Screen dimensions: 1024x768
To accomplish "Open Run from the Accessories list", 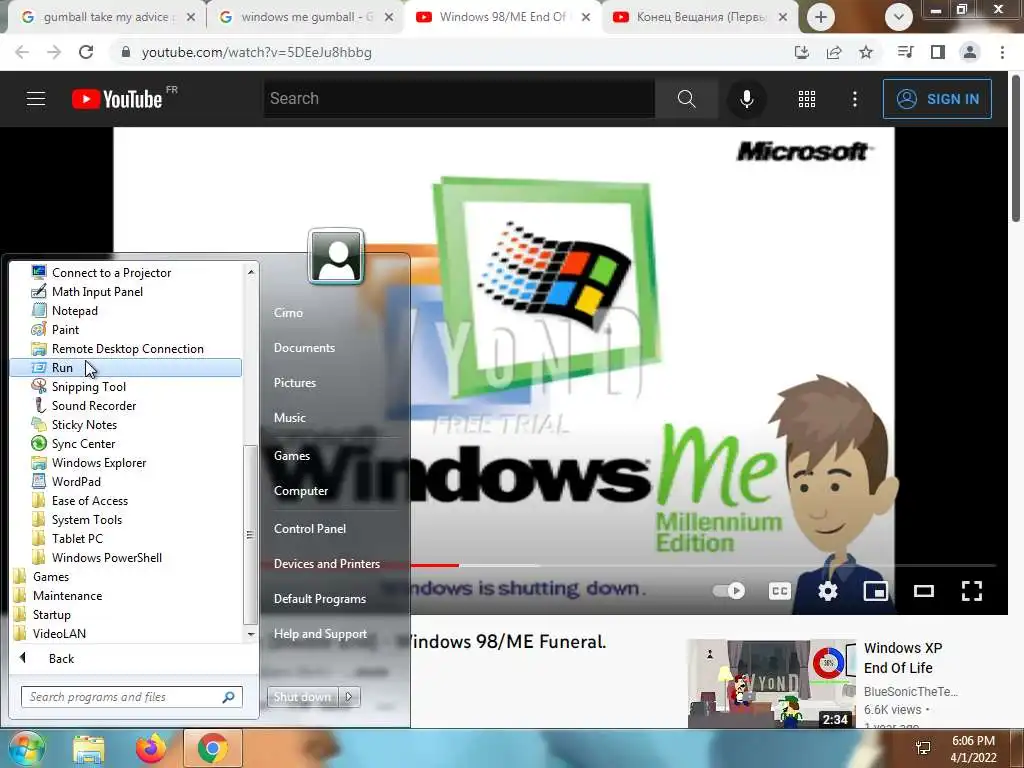I will click(125, 368).
